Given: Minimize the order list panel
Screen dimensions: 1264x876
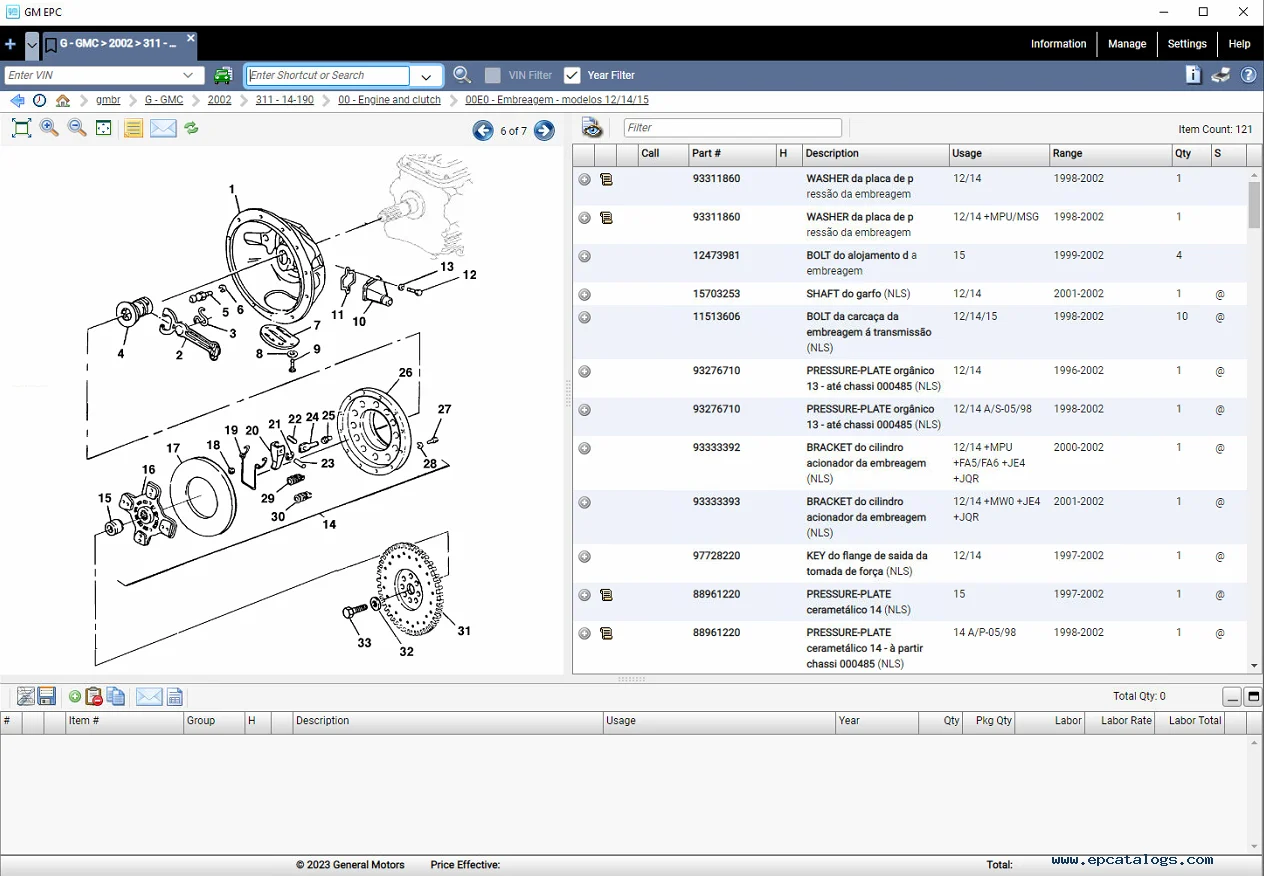Looking at the screenshot, I should point(1232,697).
